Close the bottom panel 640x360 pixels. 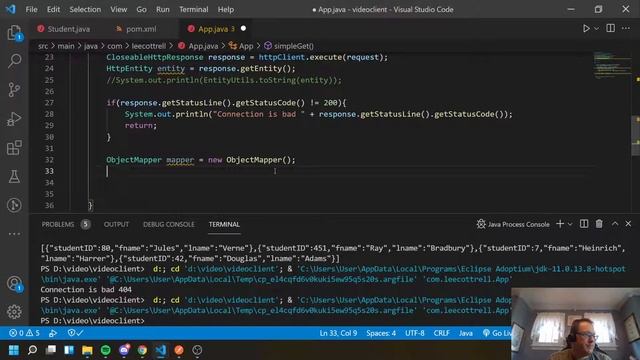coord(628,224)
